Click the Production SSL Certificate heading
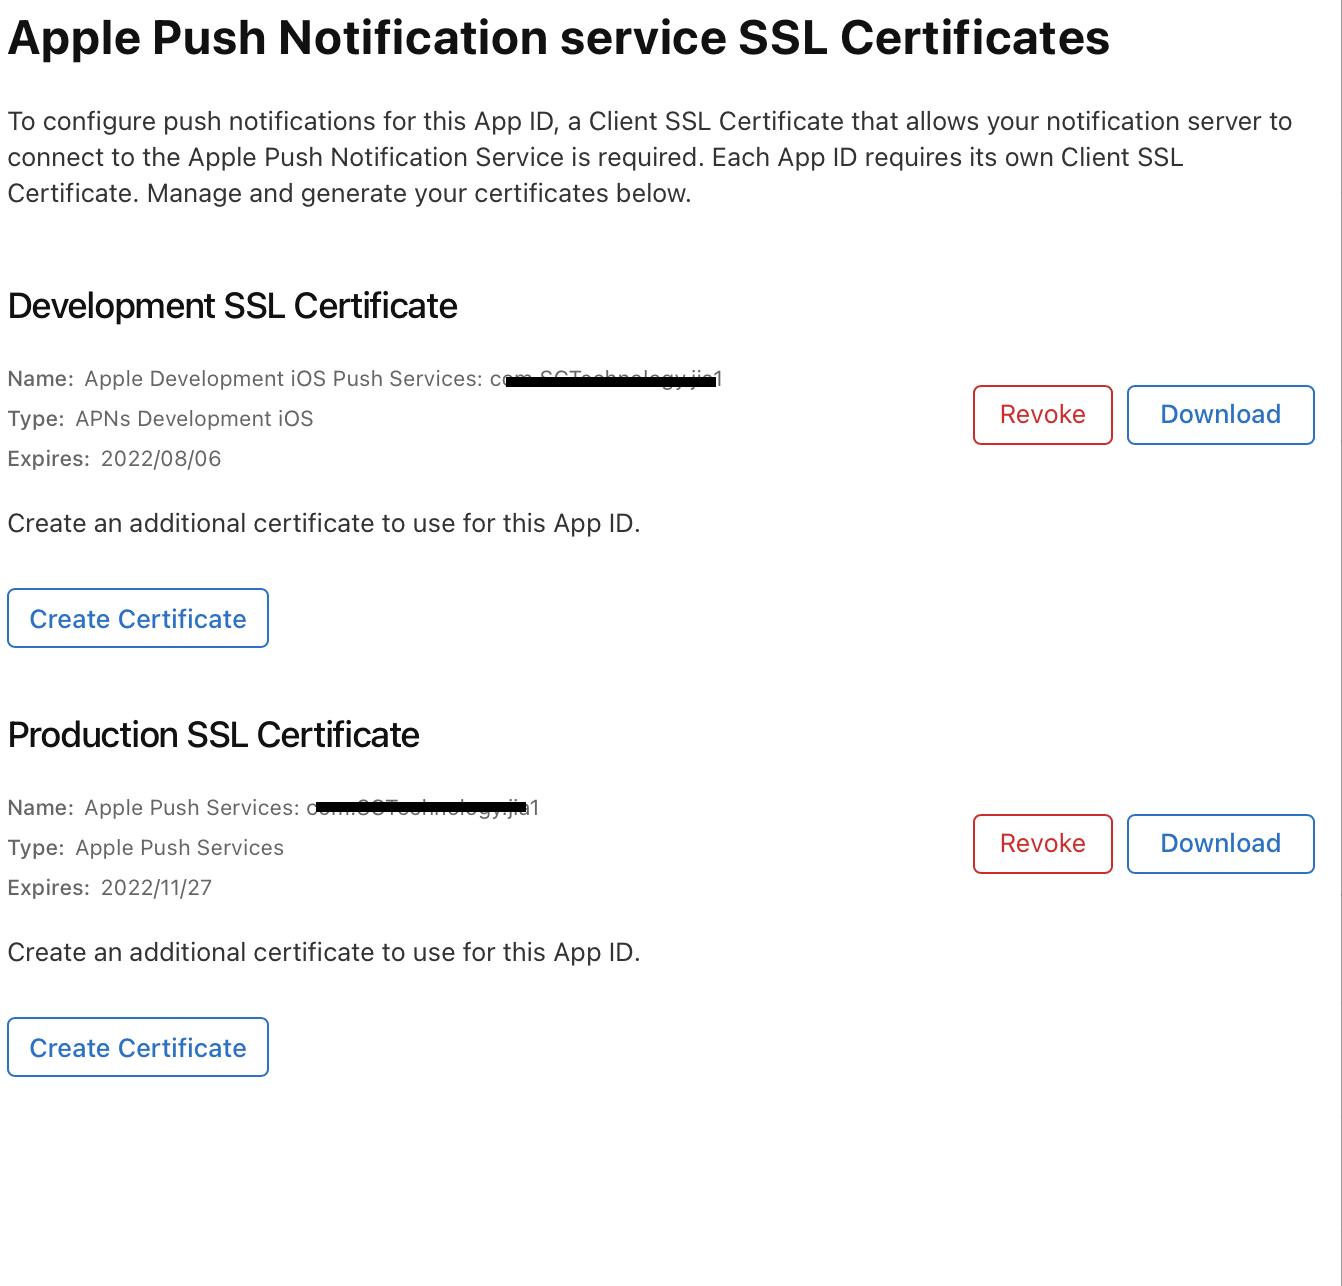Screen dimensions: 1342x1286 213,735
